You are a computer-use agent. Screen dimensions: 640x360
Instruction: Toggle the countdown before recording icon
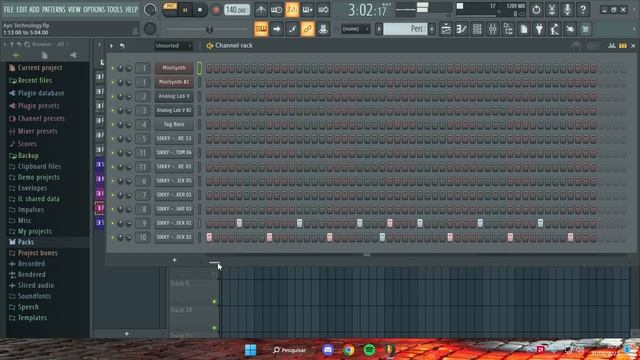[x=292, y=9]
